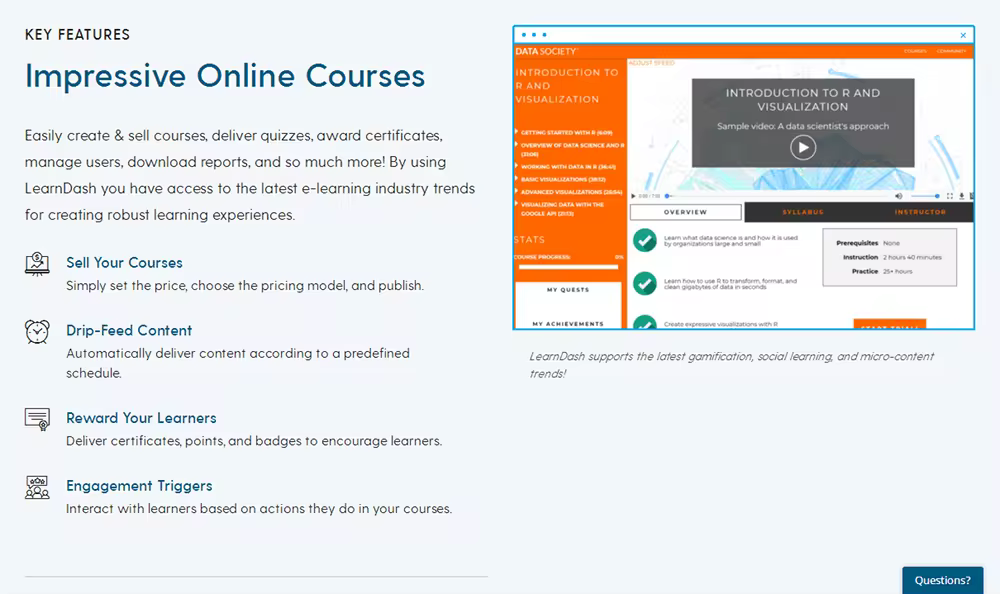The height and width of the screenshot is (594, 1000).
Task: Open Courses in the Data Society header
Action: click(x=915, y=51)
